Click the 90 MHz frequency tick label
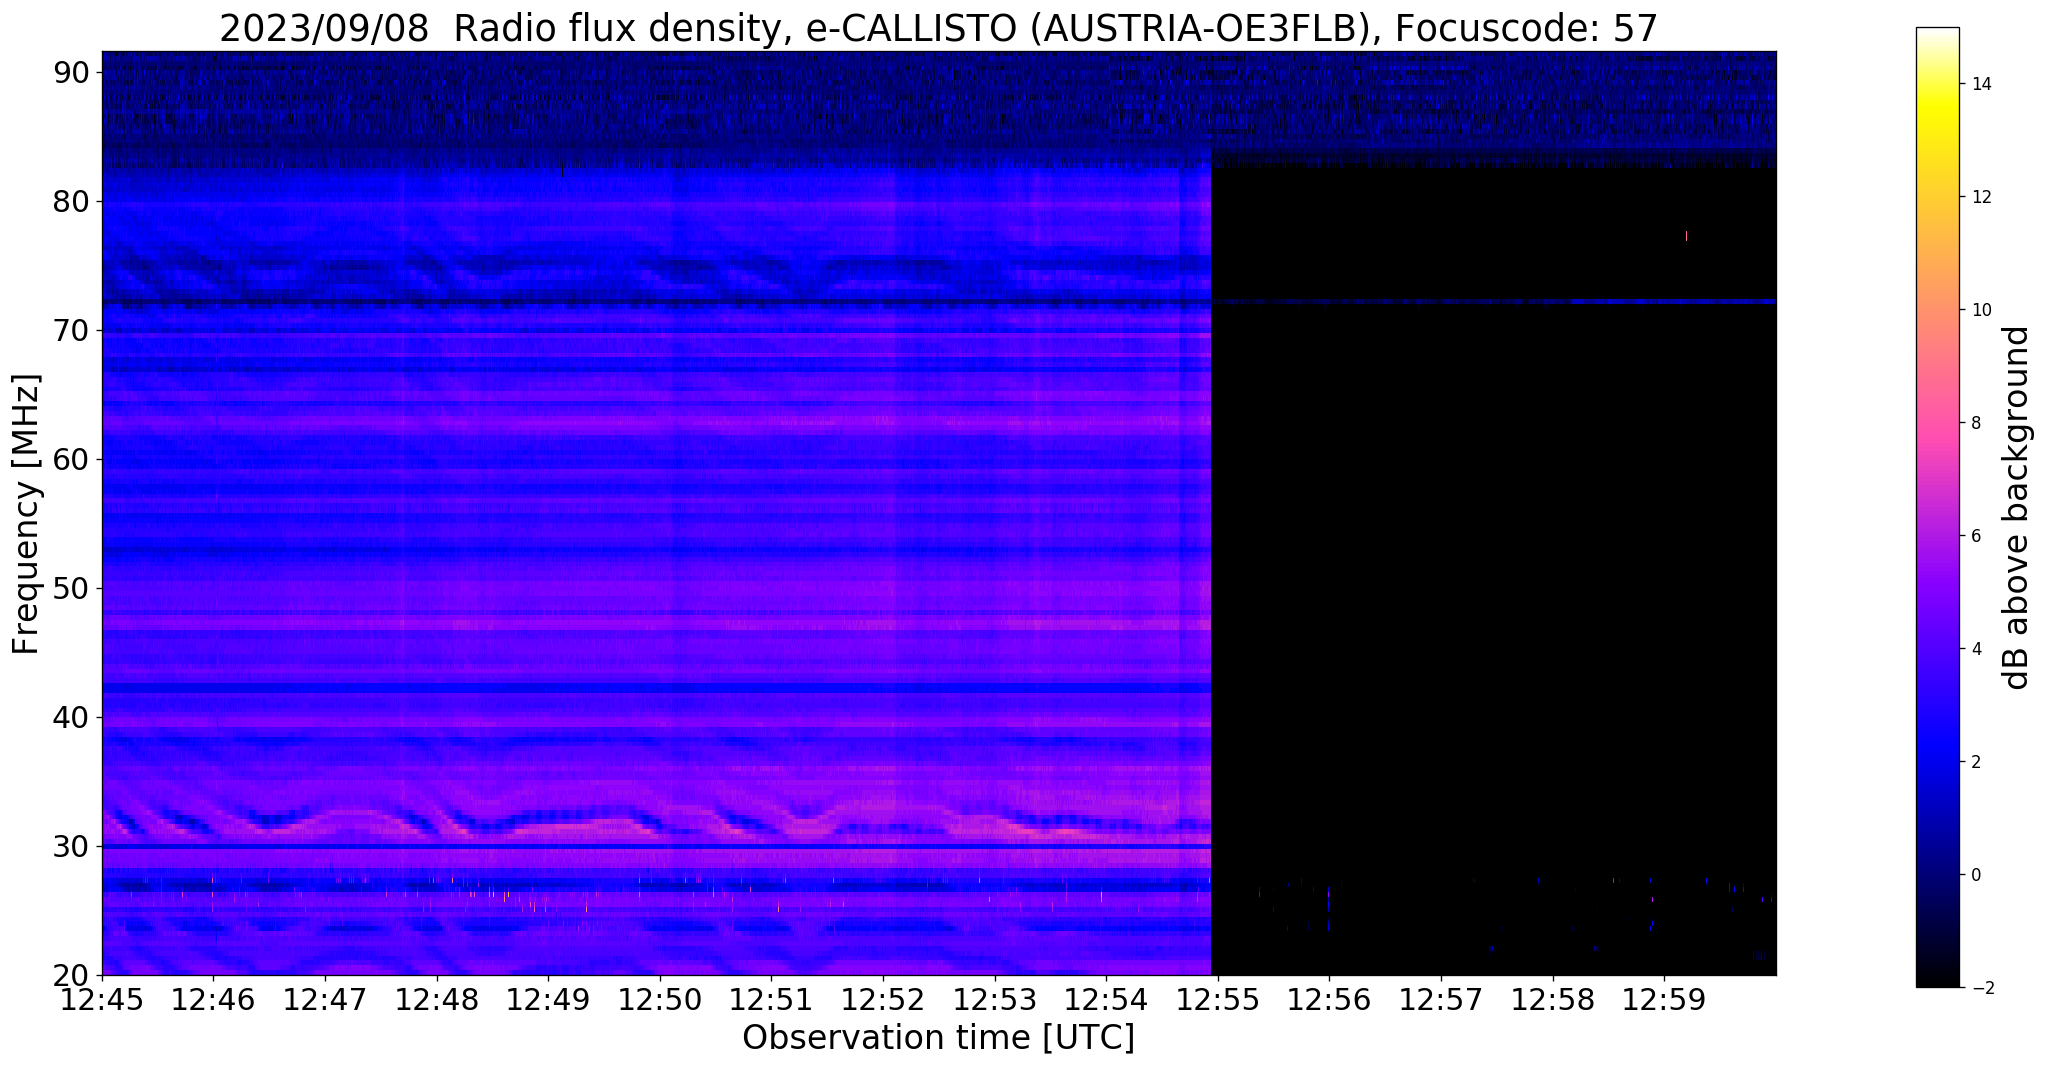The image size is (2047, 1067). coord(73,72)
